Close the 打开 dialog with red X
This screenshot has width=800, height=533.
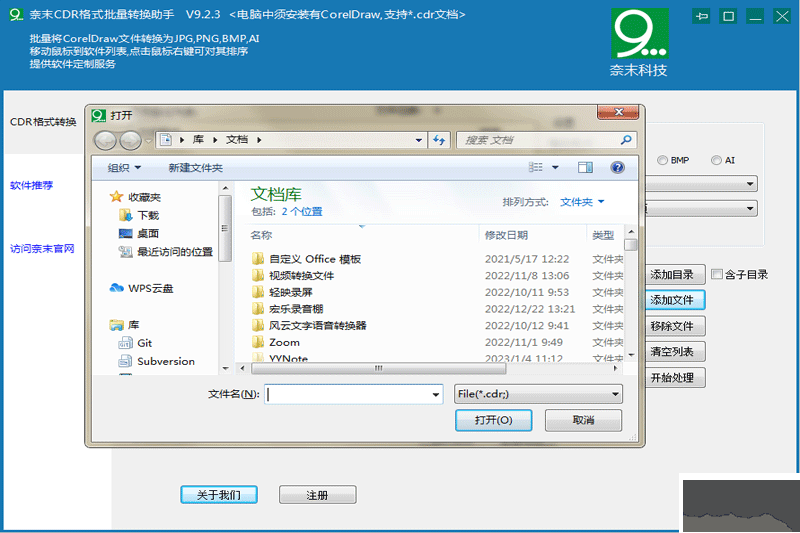[618, 112]
